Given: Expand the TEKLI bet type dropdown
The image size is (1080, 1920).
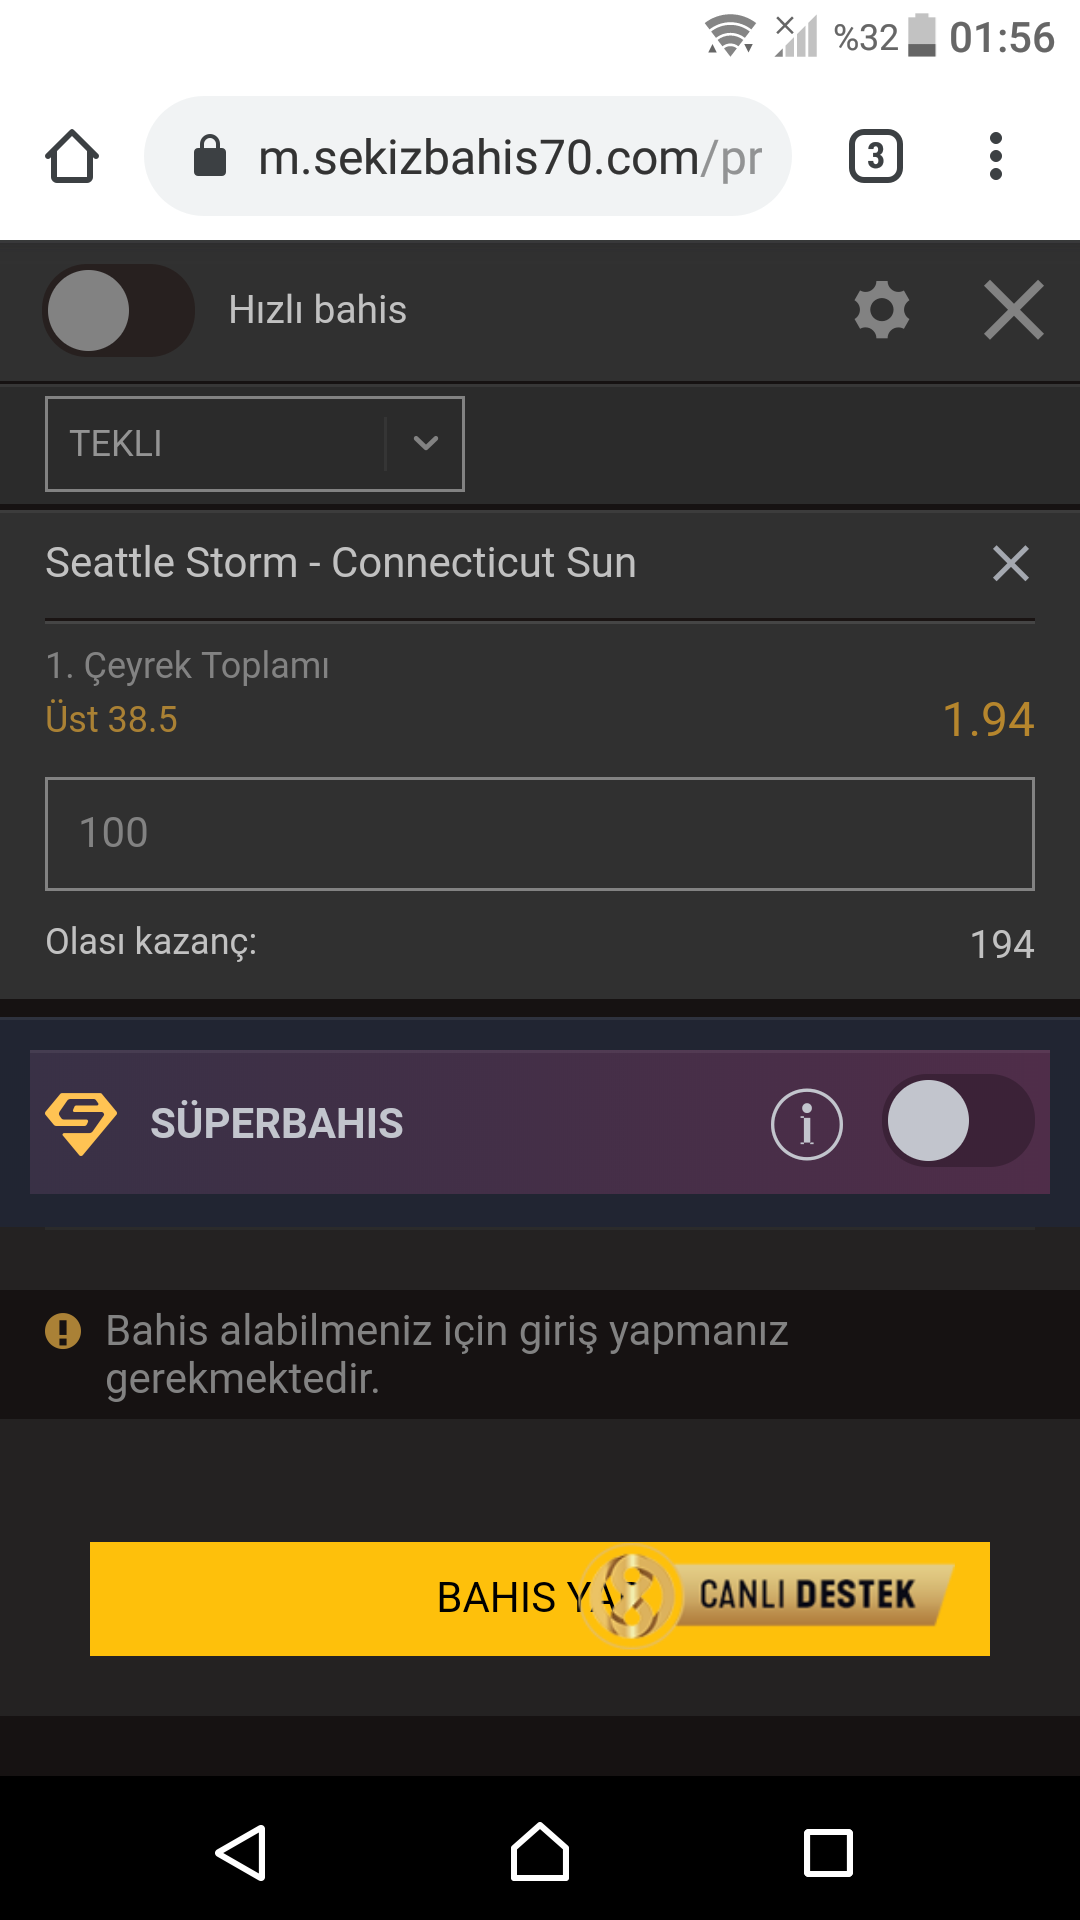Looking at the screenshot, I should (x=255, y=444).
